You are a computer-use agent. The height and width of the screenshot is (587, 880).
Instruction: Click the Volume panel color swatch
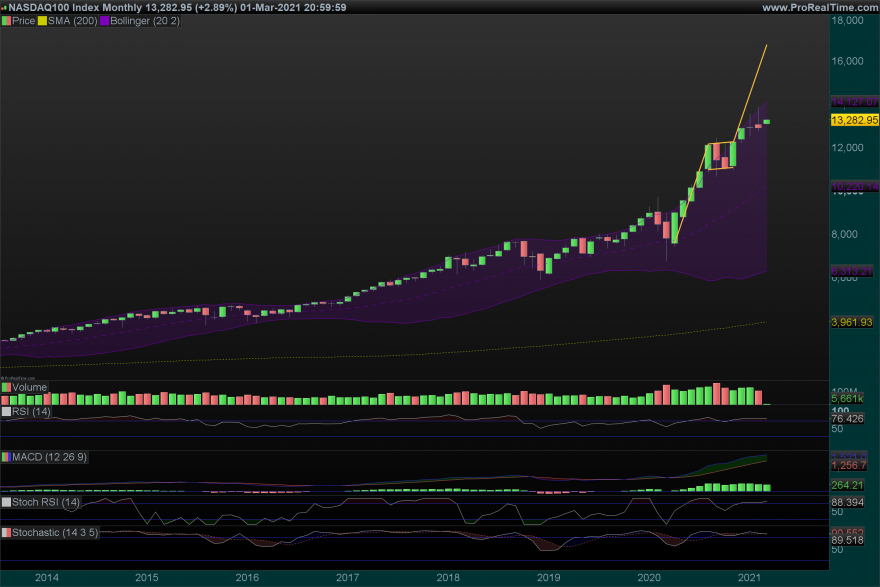(x=6, y=387)
